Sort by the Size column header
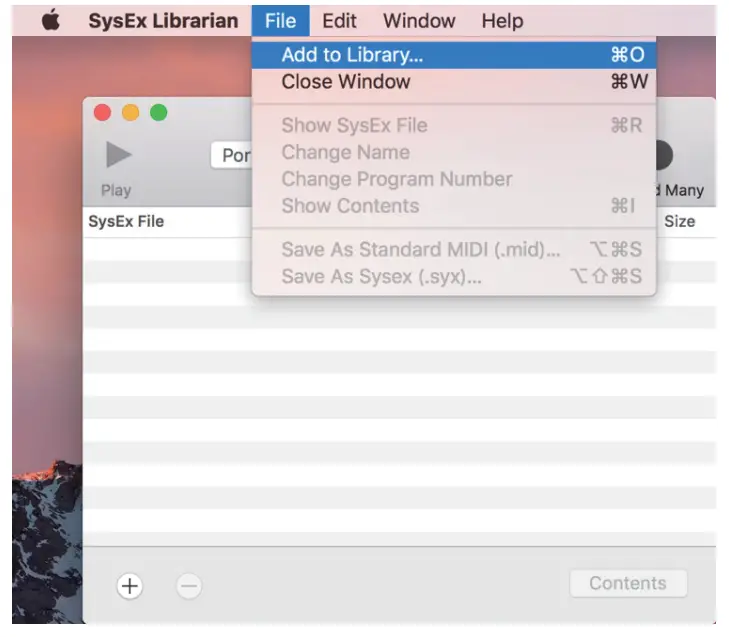 pos(679,221)
